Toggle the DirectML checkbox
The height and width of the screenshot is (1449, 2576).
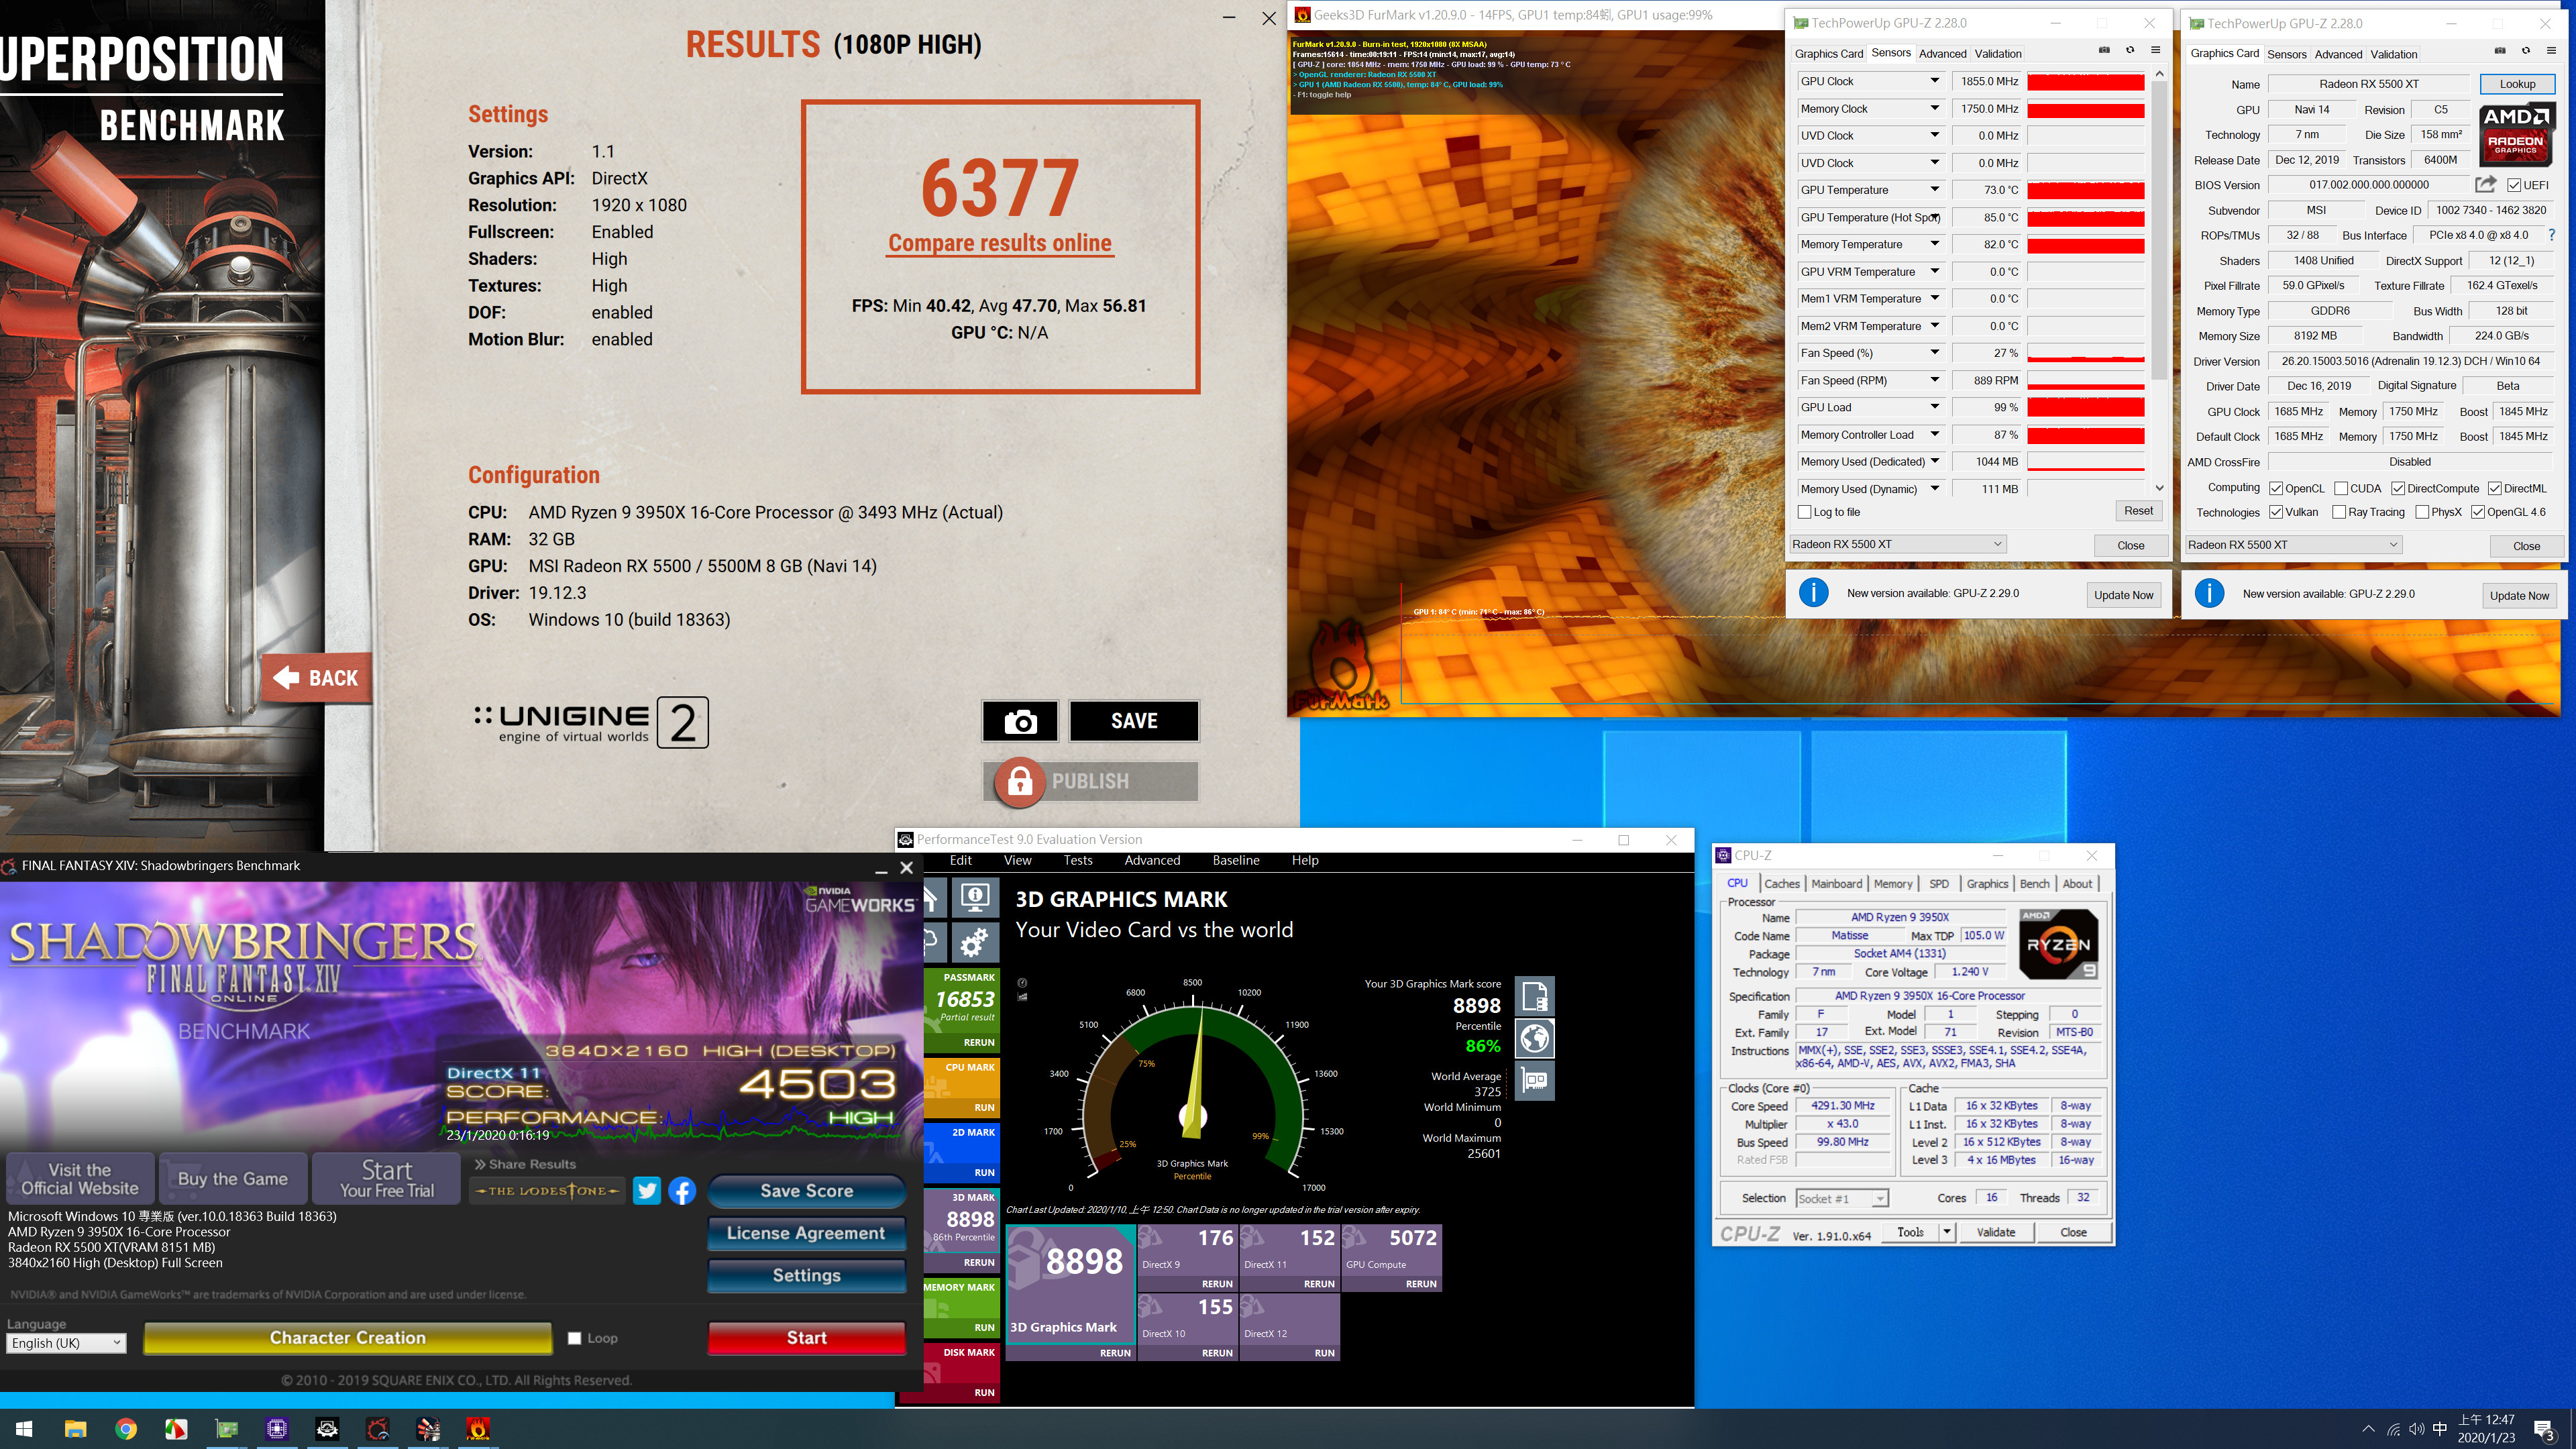coord(2495,488)
